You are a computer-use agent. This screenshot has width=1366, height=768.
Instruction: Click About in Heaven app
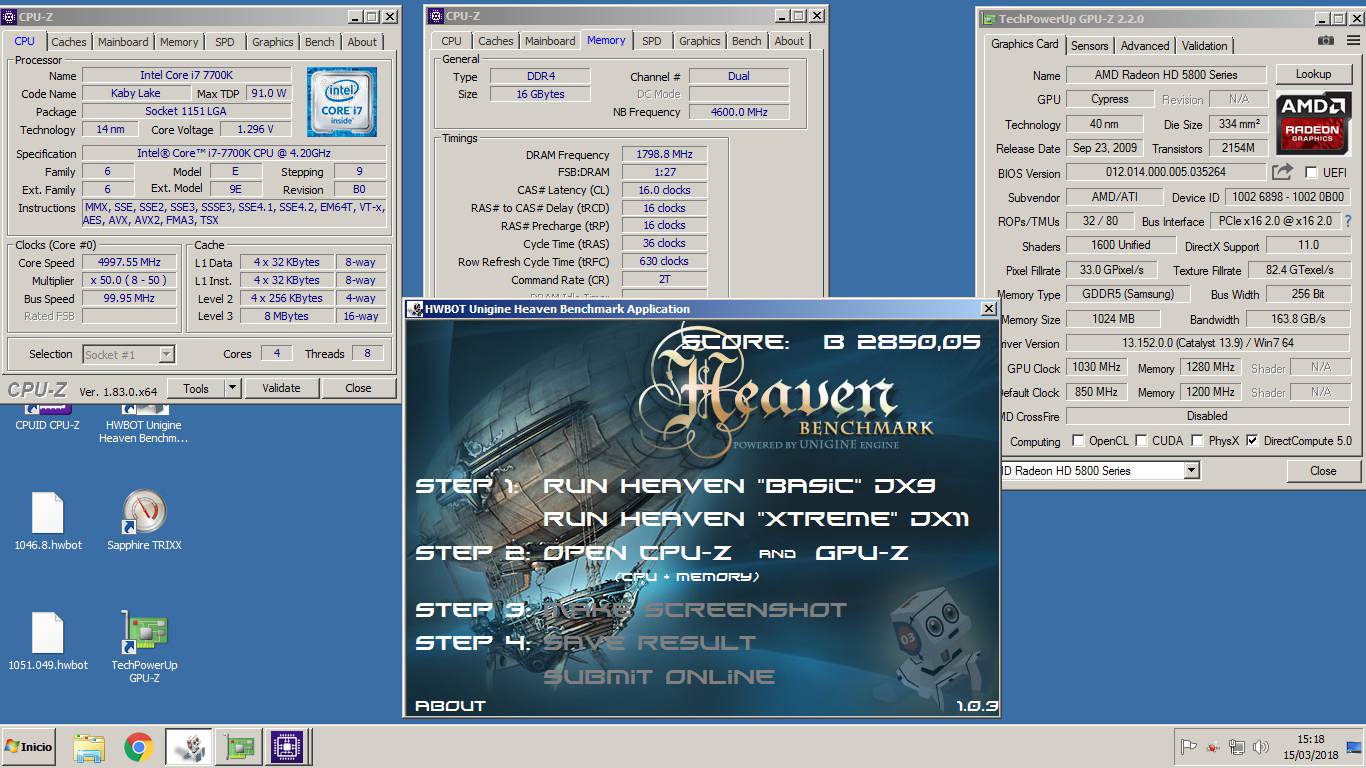coord(450,705)
